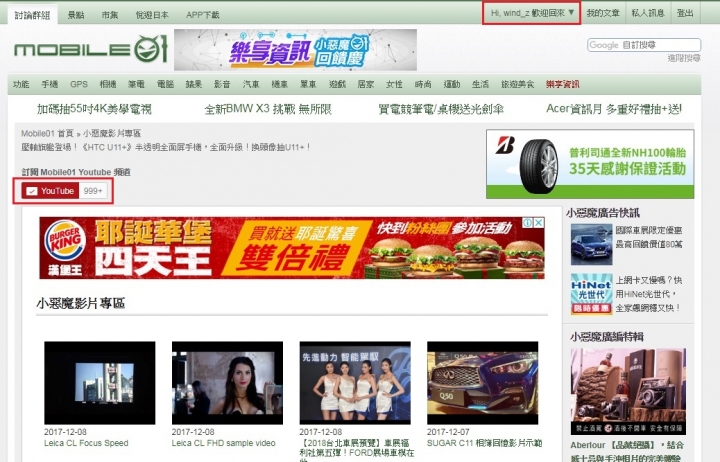Open the 居家 category menu

point(366,84)
